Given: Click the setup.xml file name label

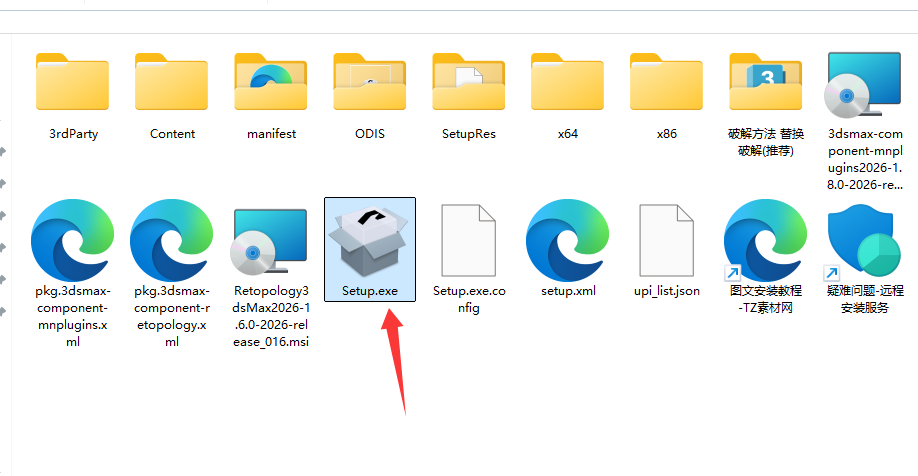Looking at the screenshot, I should [568, 291].
